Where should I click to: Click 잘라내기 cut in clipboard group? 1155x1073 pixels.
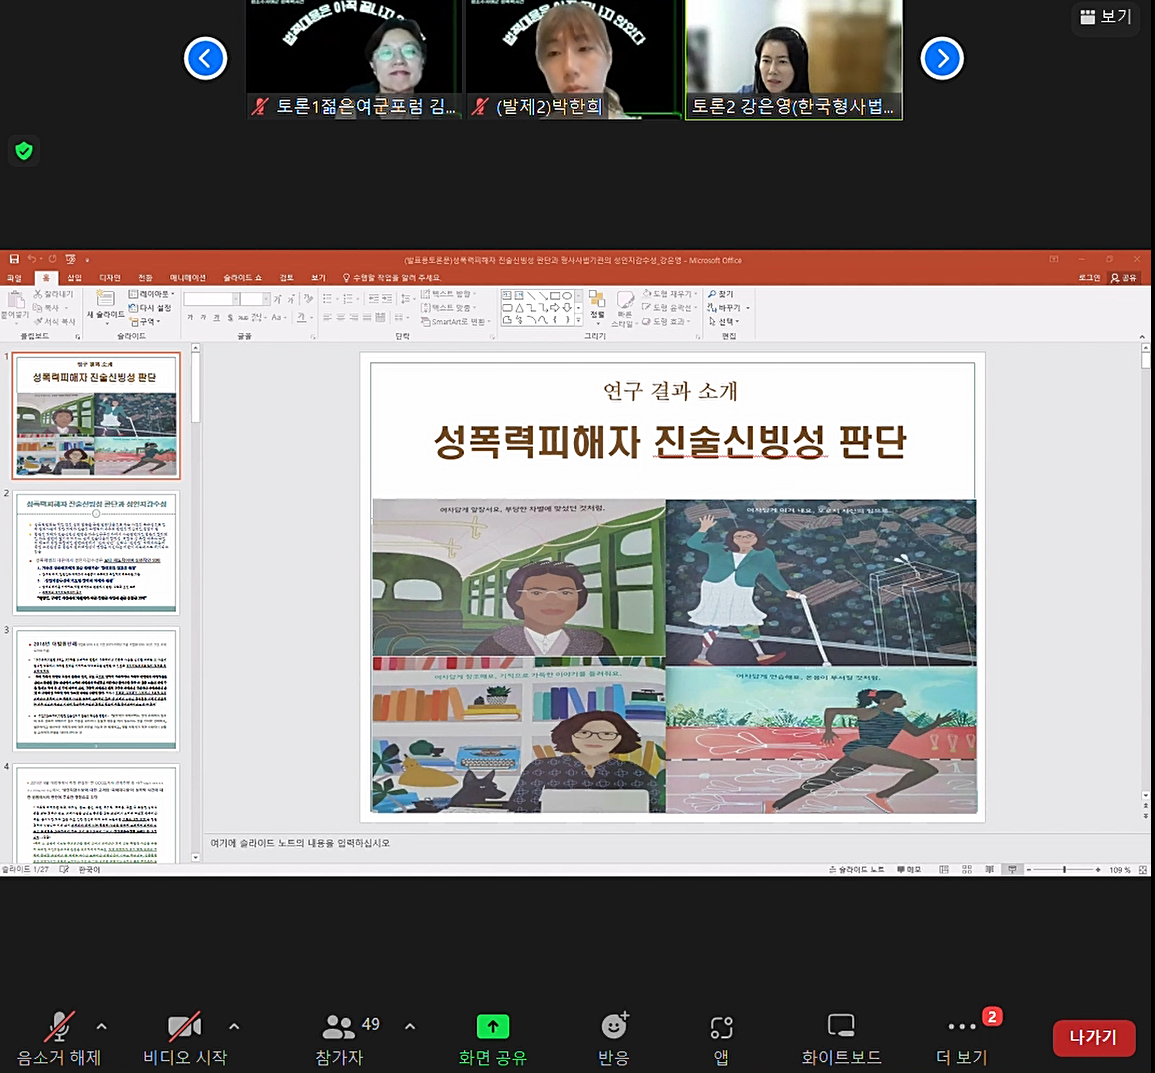click(54, 294)
